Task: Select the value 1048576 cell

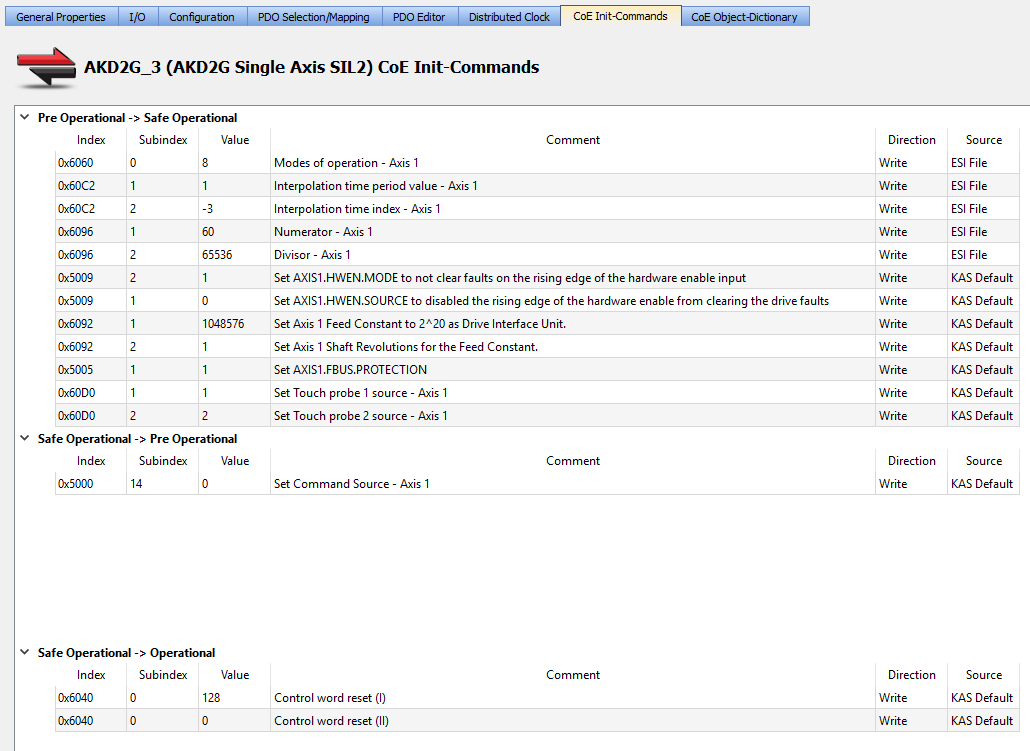Action: click(x=234, y=323)
